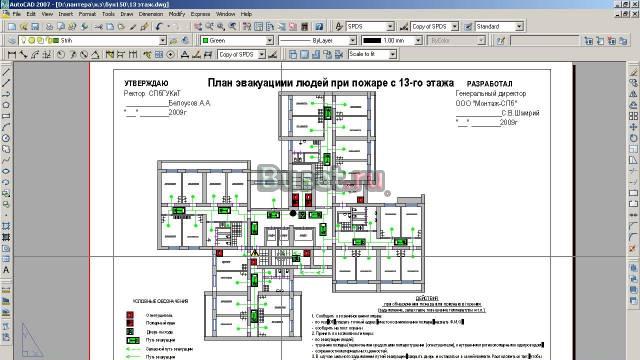This screenshot has width=640, height=360.
Task: Click the green color swatch in color control
Action: (x=205, y=40)
